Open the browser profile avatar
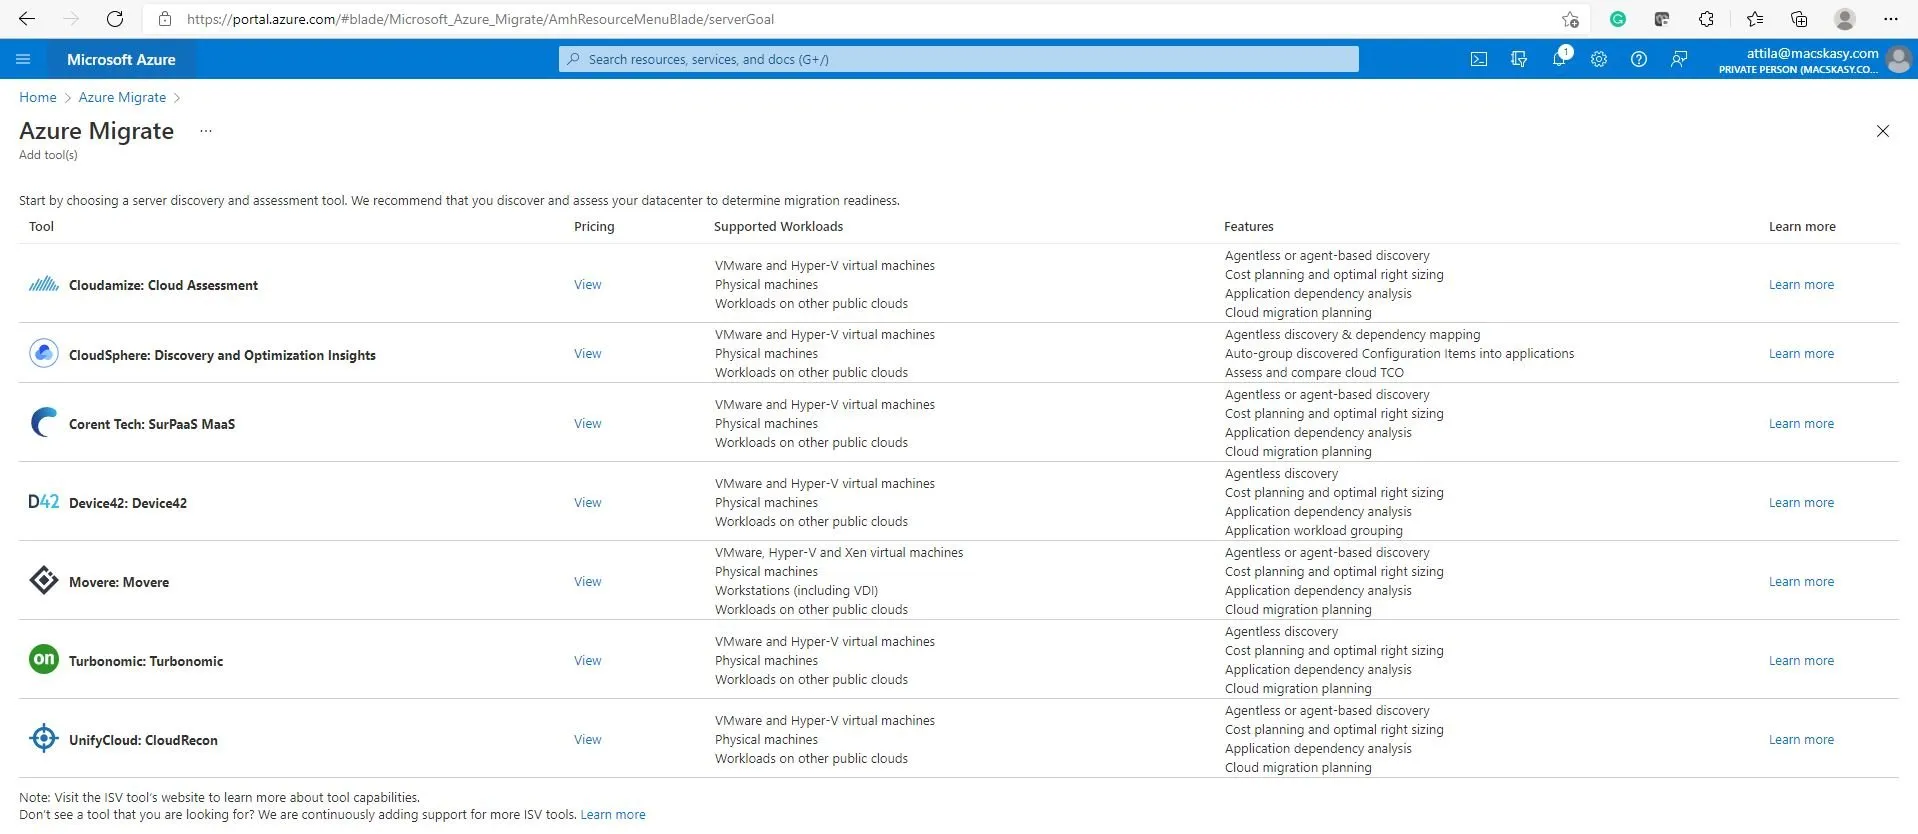 point(1845,19)
